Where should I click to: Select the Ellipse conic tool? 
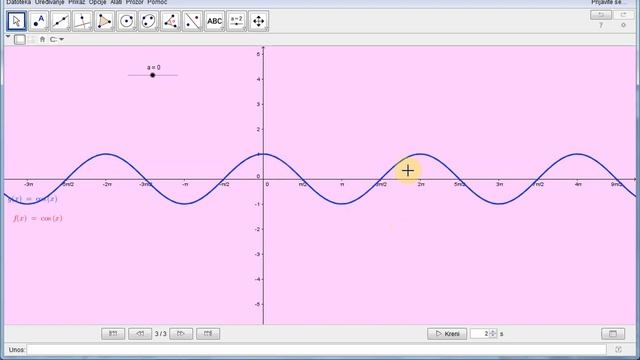click(x=149, y=21)
